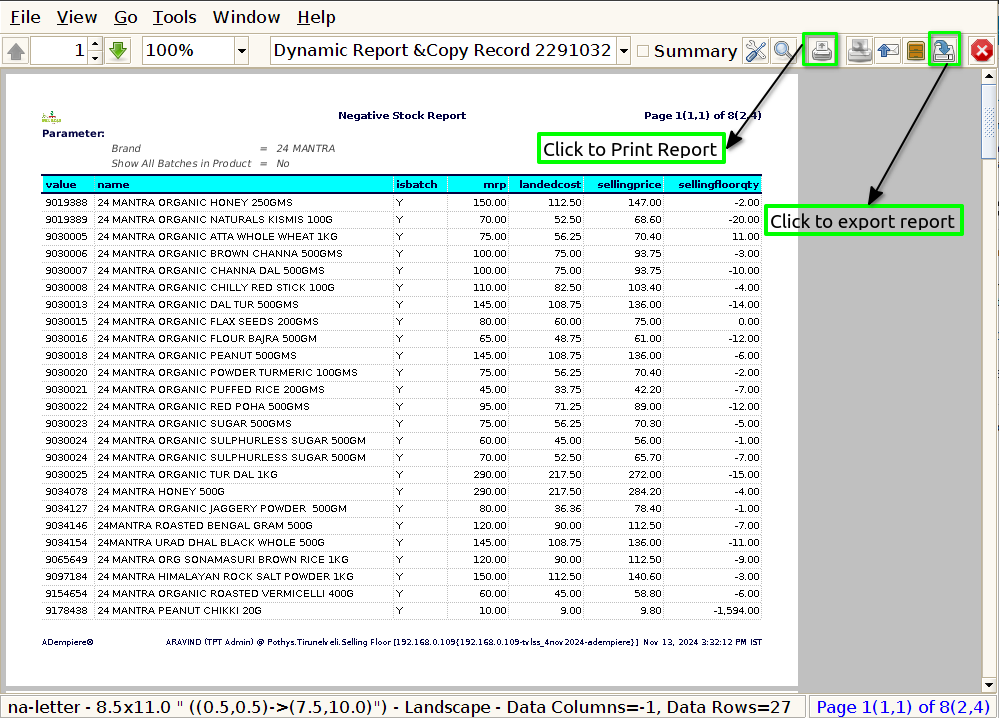
Task: Click the vertical scrollbar thumb
Action: tap(989, 122)
